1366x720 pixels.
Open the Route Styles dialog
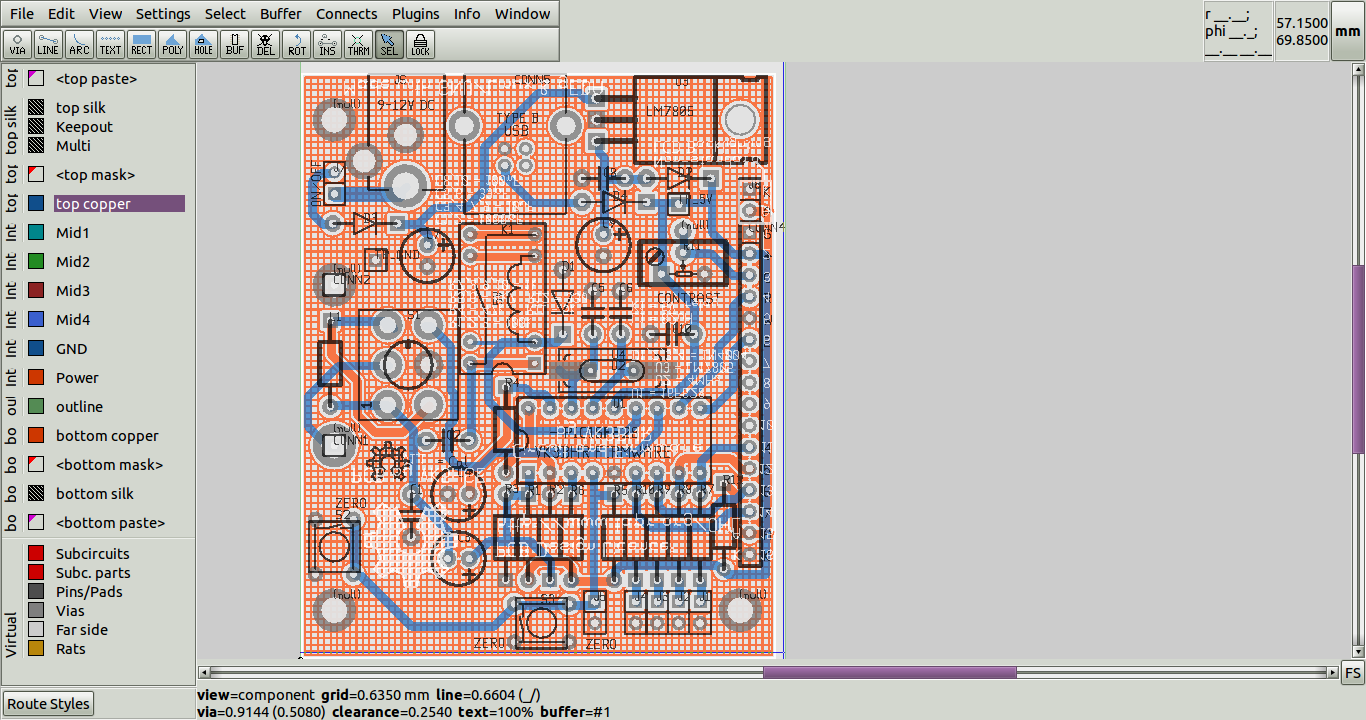pyautogui.click(x=48, y=703)
